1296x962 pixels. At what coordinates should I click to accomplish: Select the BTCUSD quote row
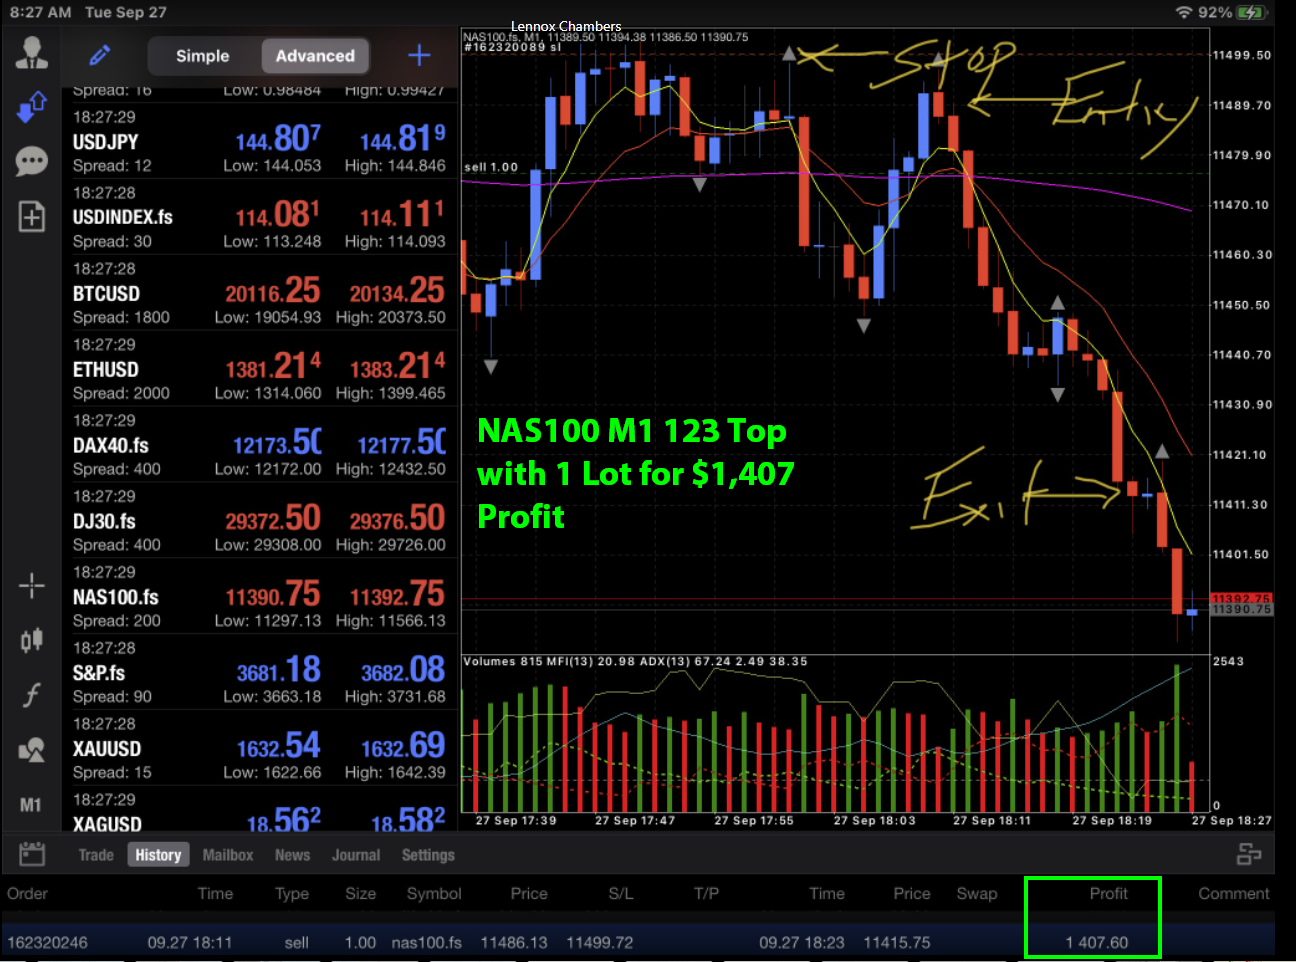pyautogui.click(x=261, y=293)
